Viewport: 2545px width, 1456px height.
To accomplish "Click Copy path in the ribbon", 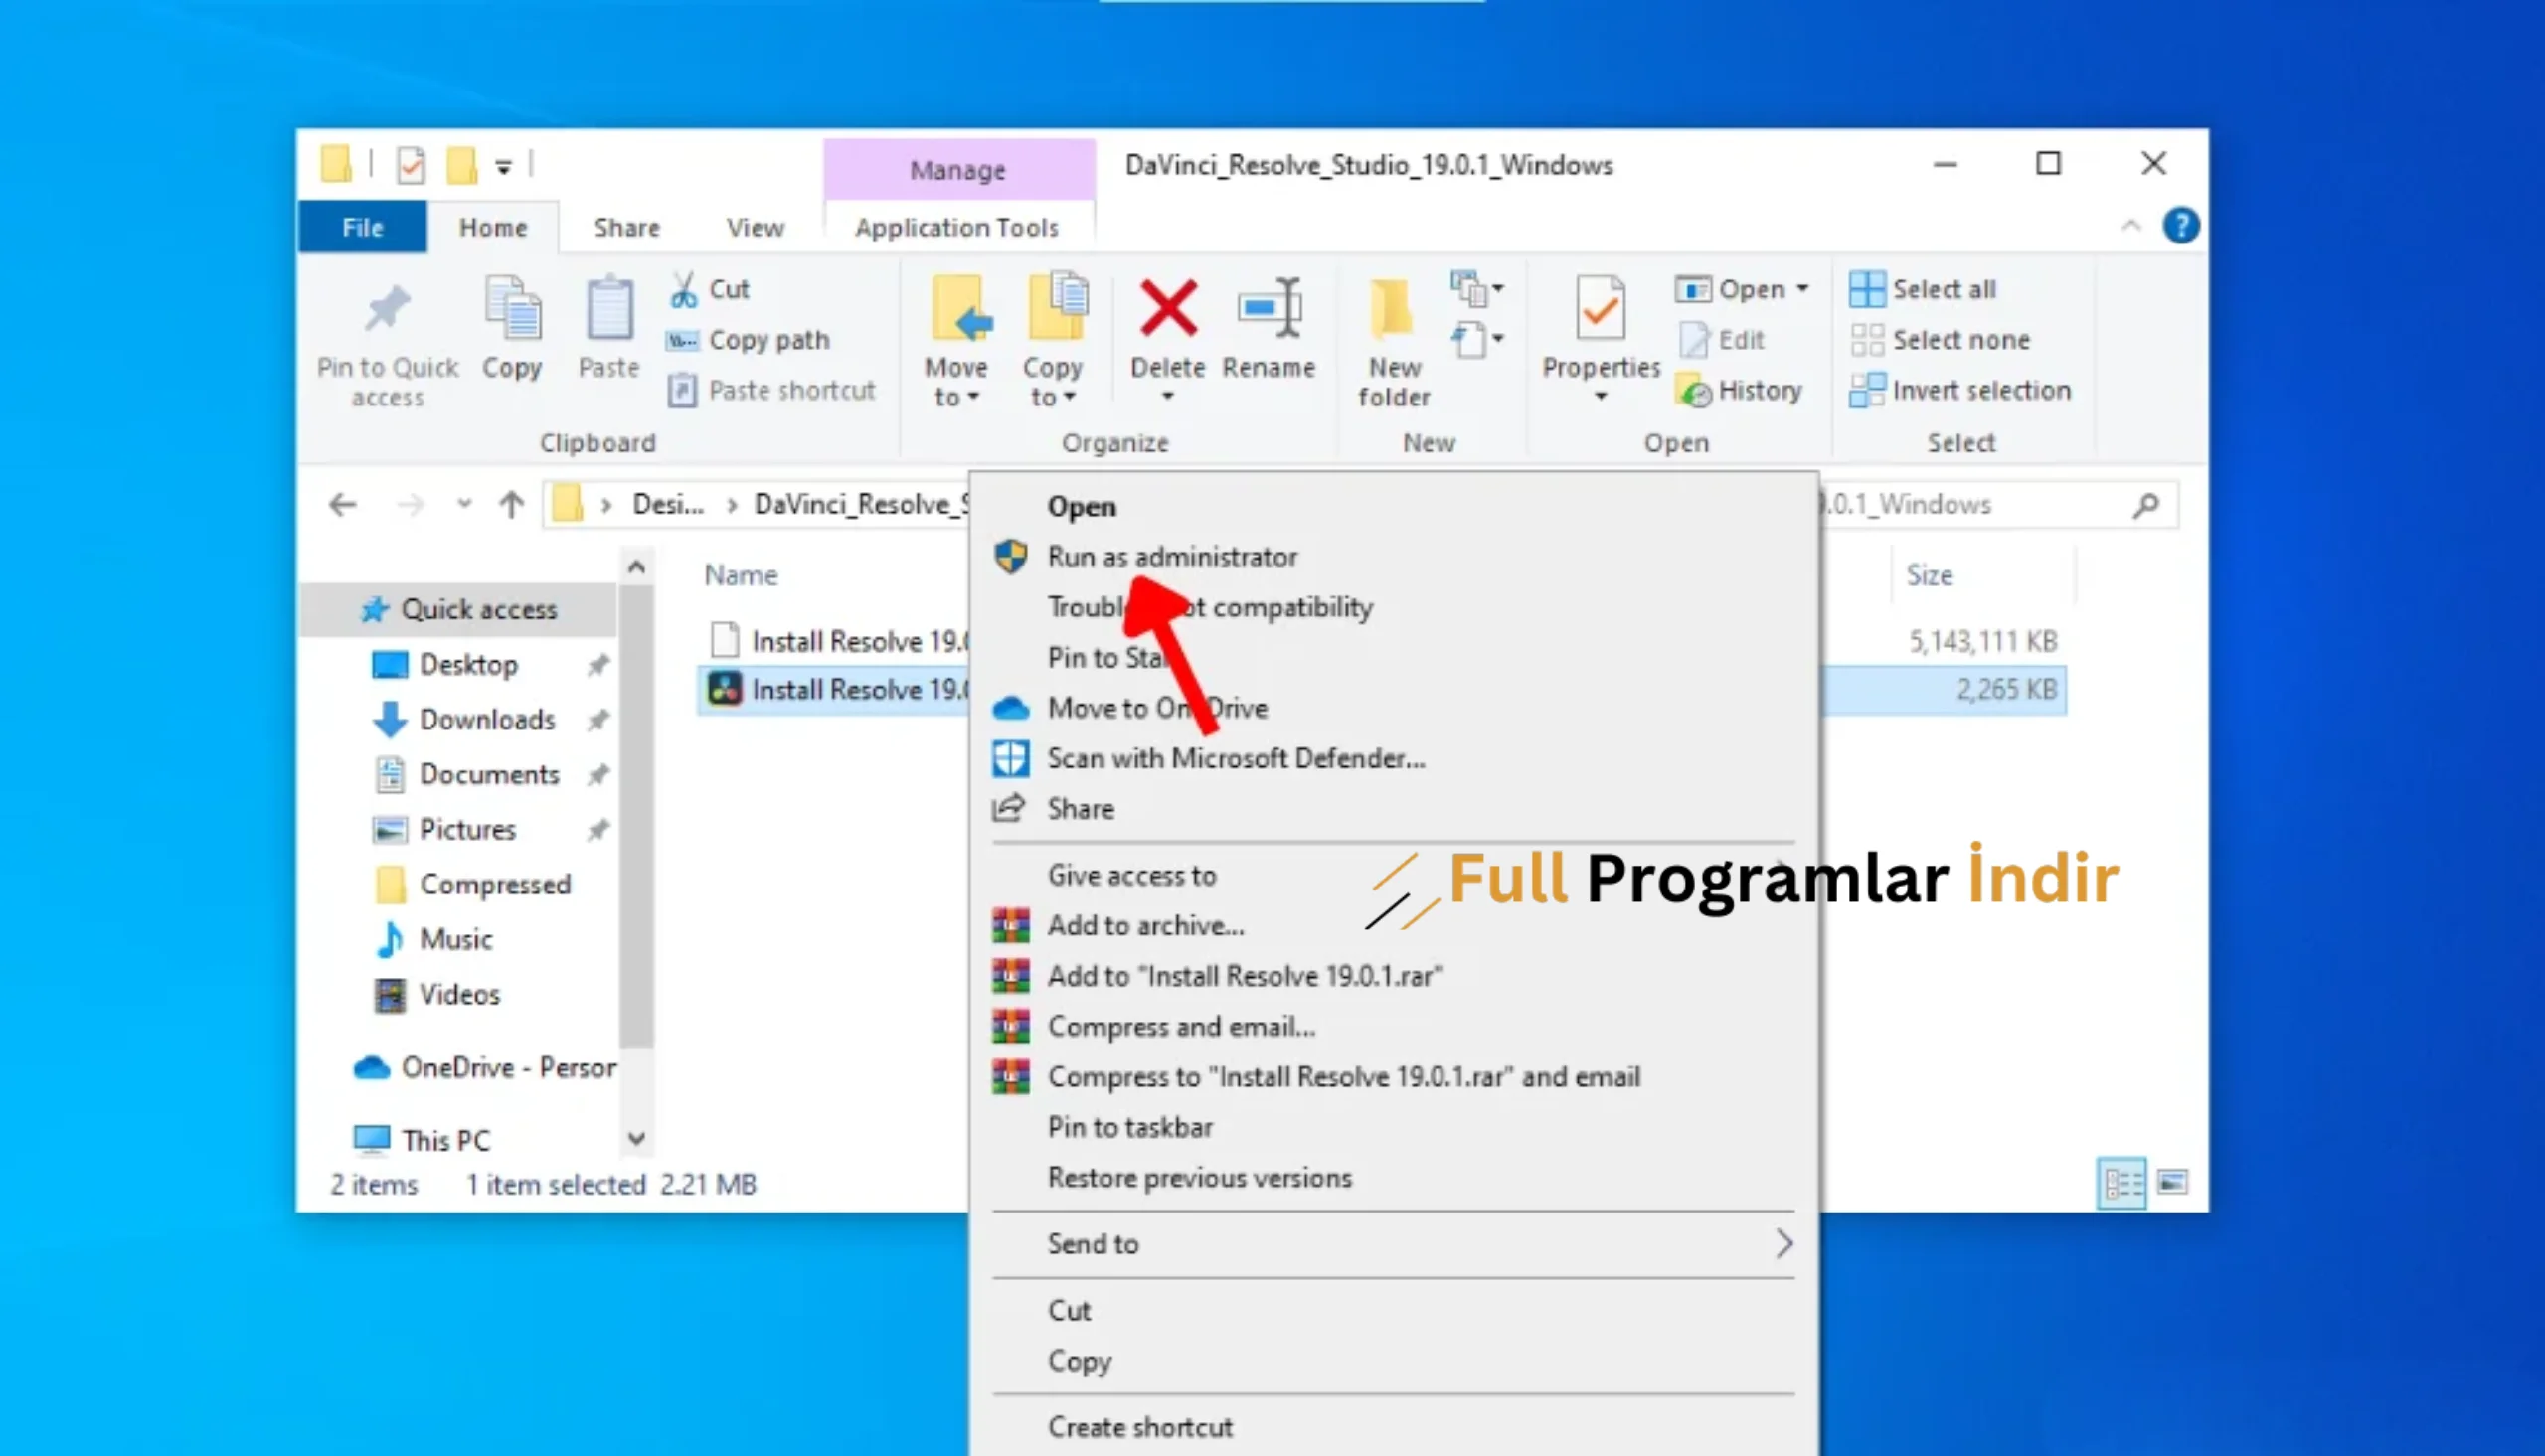I will click(x=748, y=340).
